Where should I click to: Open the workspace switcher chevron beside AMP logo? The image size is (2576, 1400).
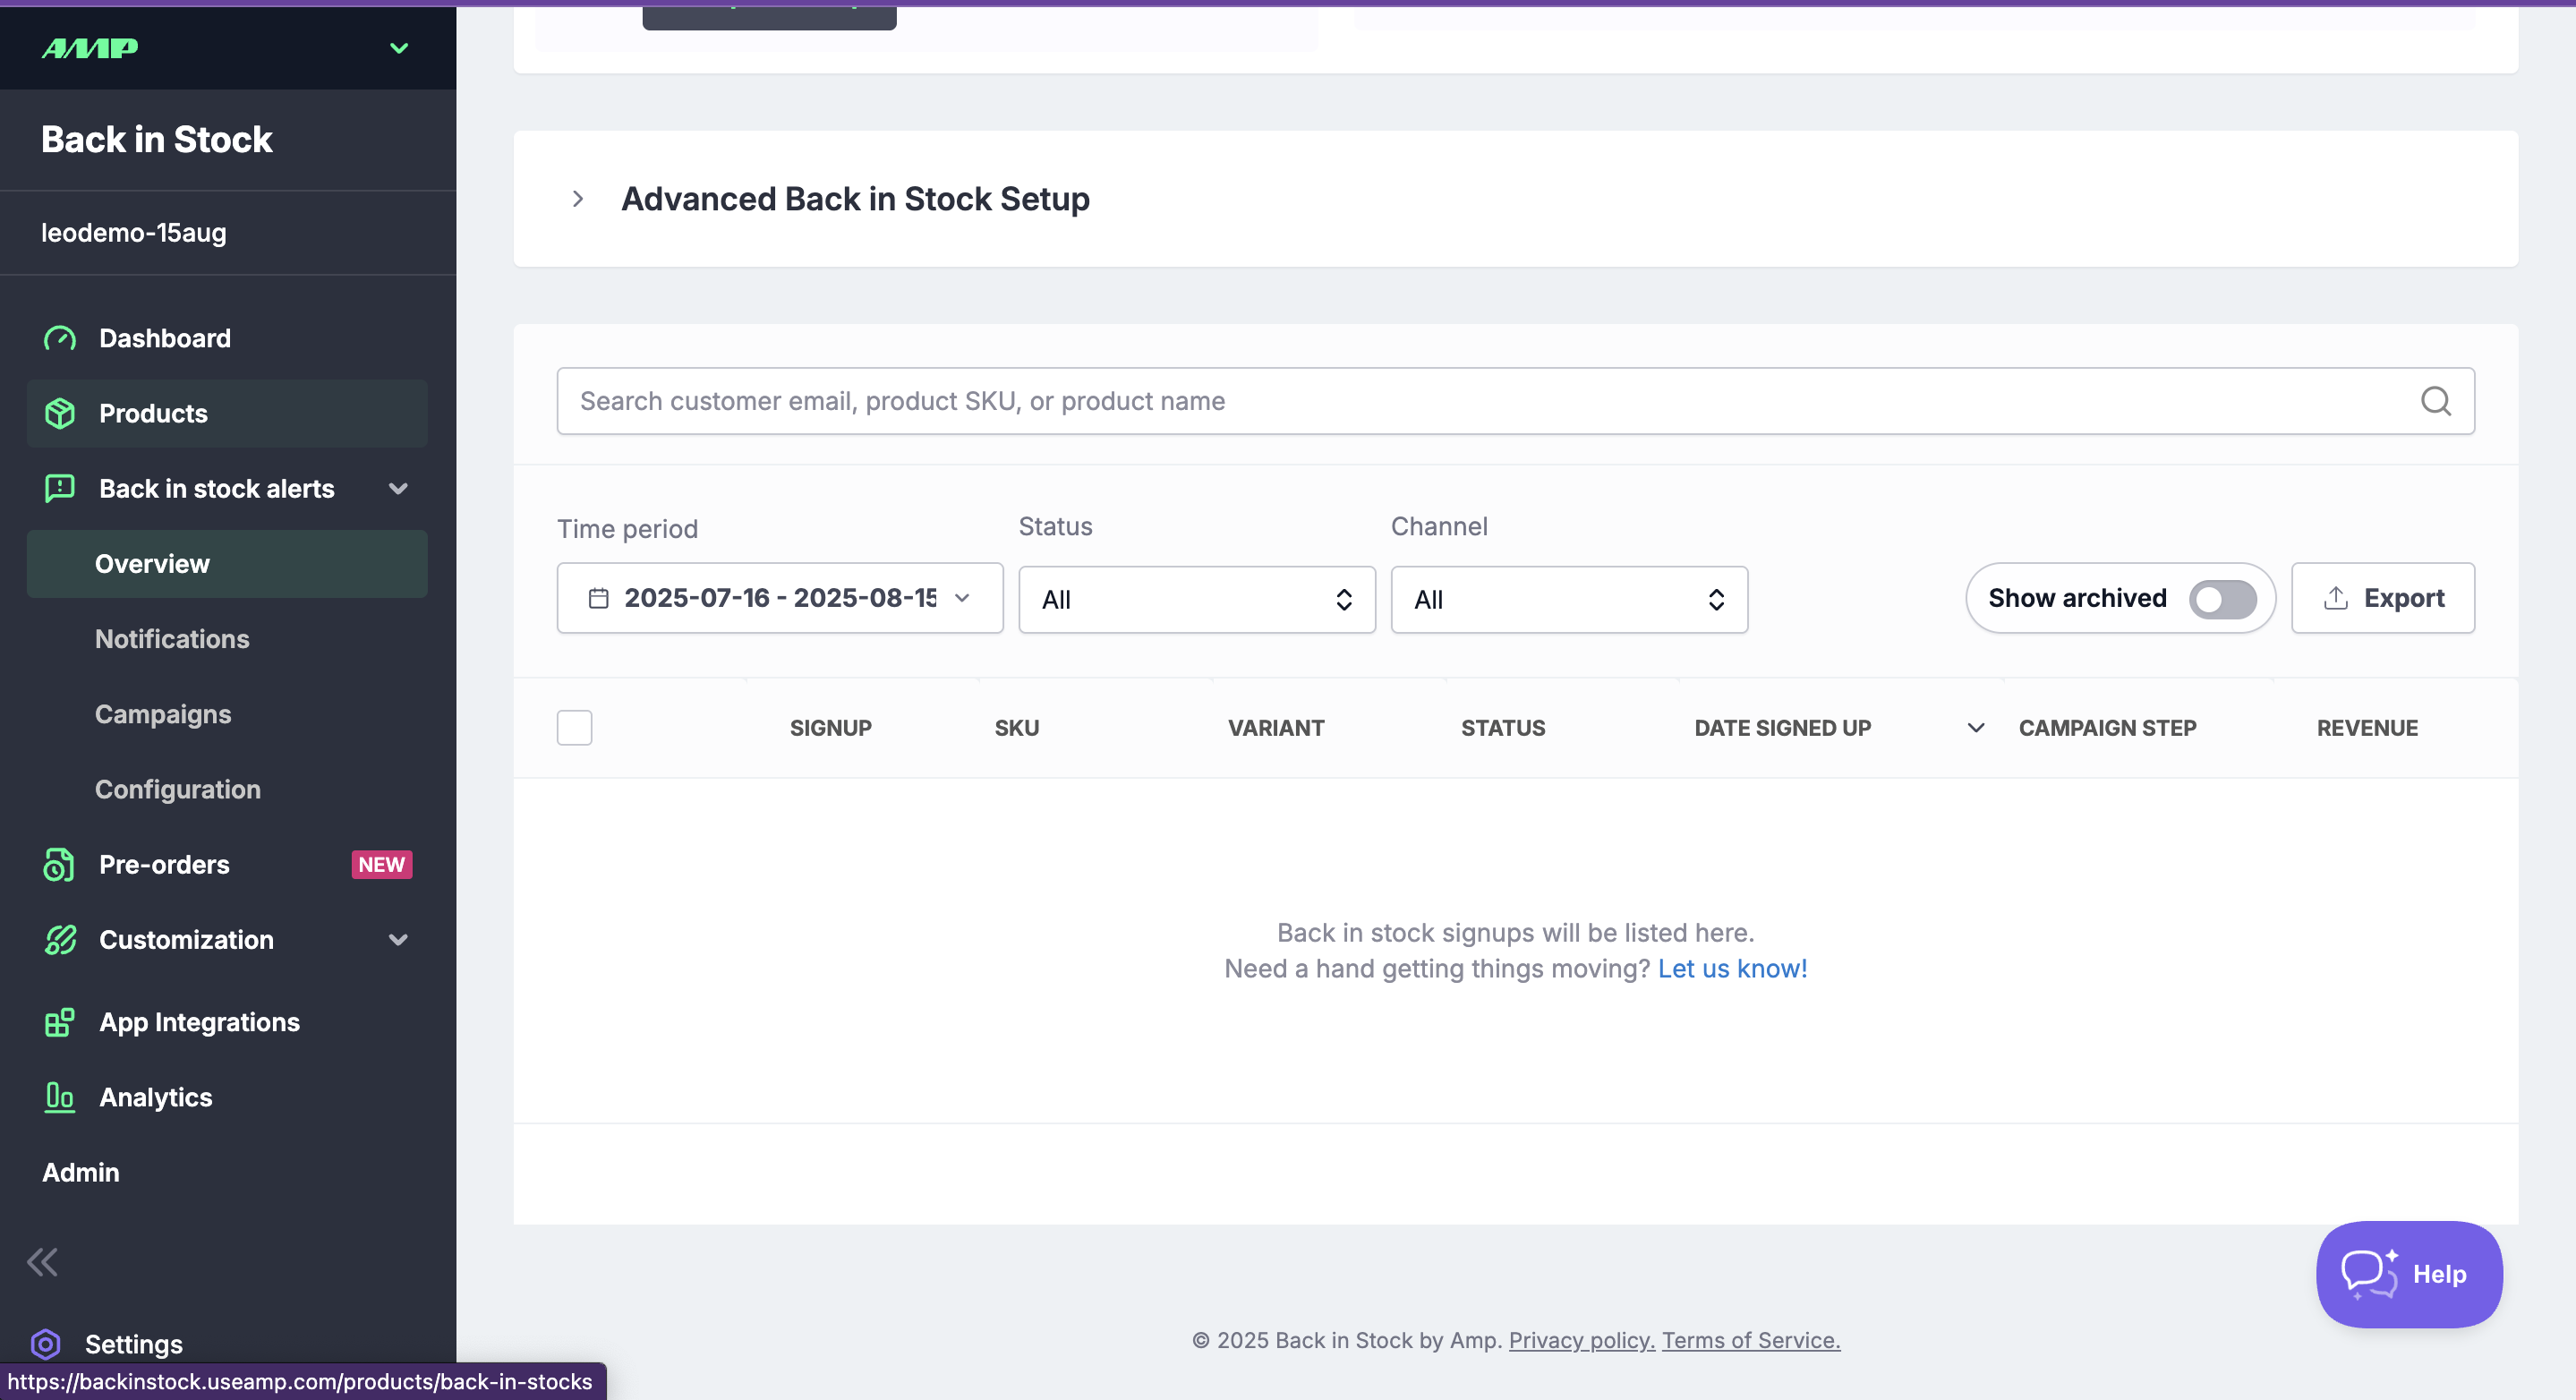point(399,48)
